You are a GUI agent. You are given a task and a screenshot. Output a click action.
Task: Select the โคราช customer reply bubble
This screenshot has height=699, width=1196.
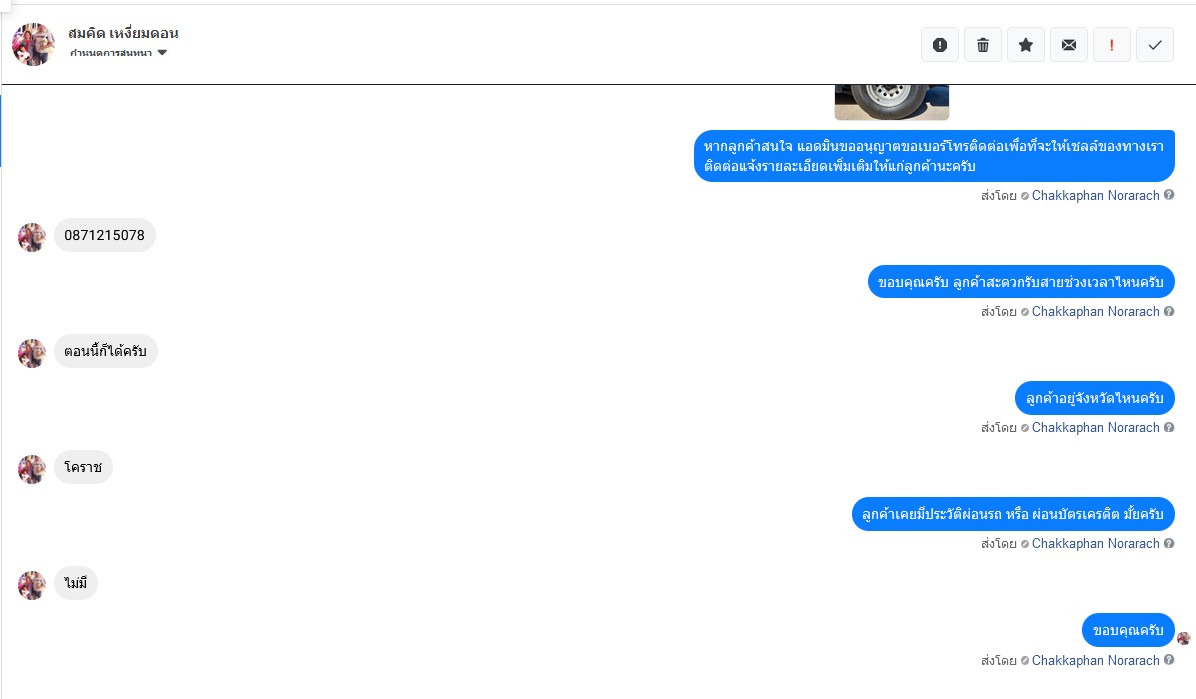83,467
